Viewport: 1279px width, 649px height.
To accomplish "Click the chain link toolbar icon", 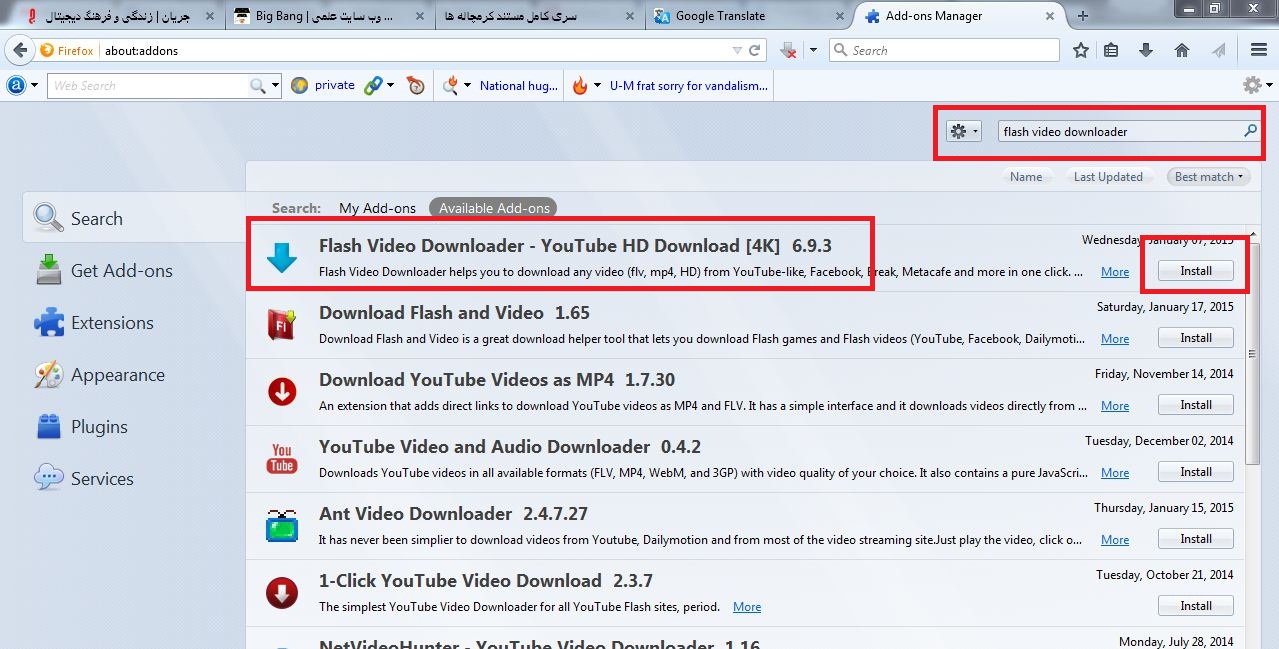I will click(x=372, y=86).
